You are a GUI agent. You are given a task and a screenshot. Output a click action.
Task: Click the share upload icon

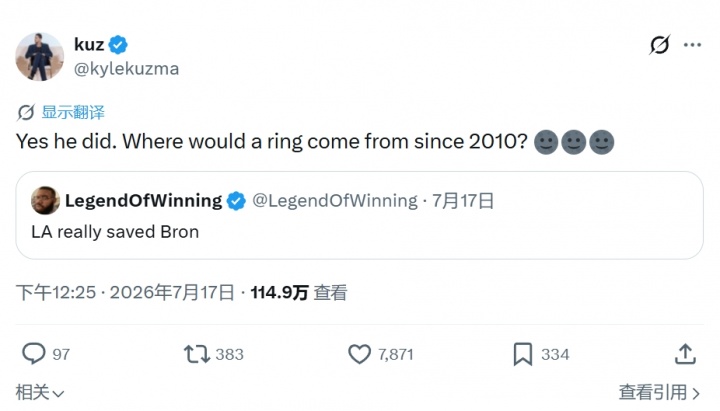click(685, 354)
